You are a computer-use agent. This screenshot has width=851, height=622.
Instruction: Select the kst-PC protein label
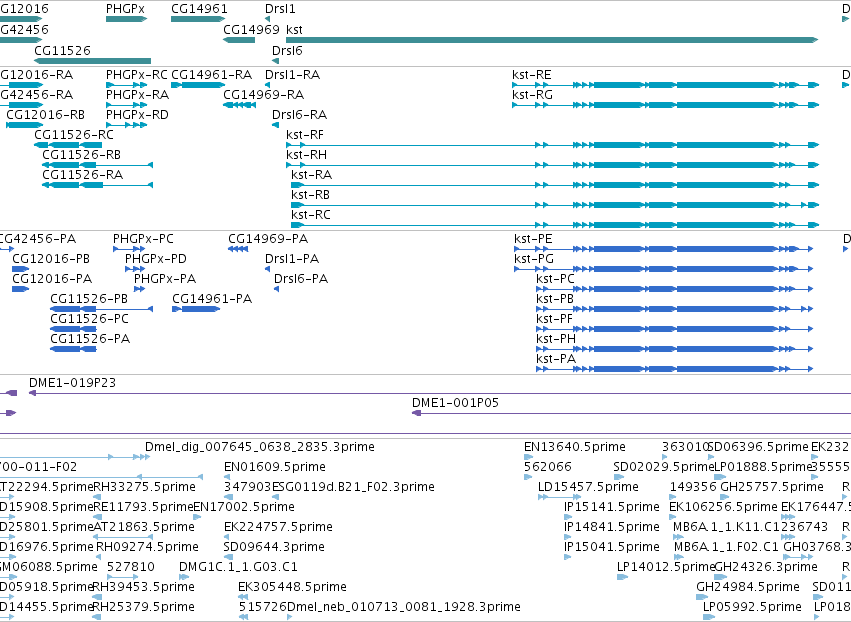[x=555, y=279]
